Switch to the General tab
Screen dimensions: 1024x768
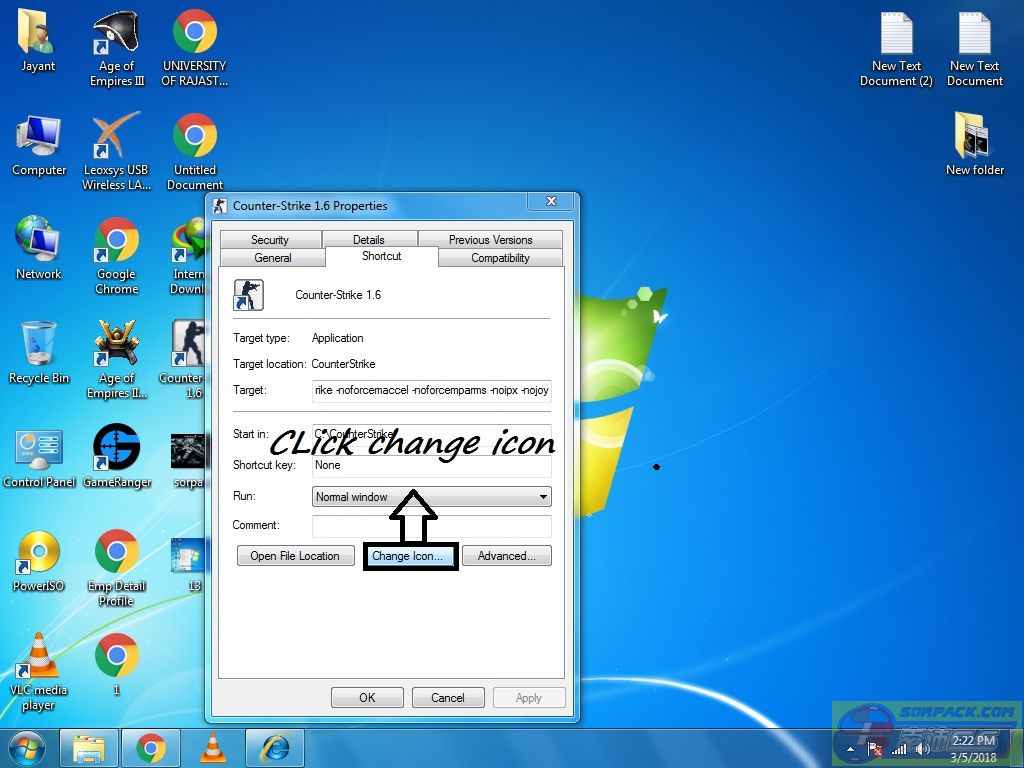273,258
